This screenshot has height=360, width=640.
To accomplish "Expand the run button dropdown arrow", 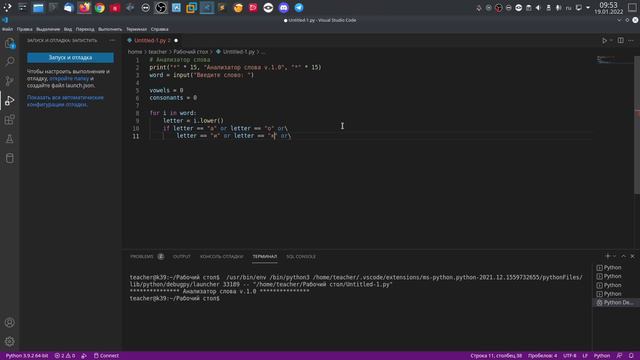I will (611, 40).
